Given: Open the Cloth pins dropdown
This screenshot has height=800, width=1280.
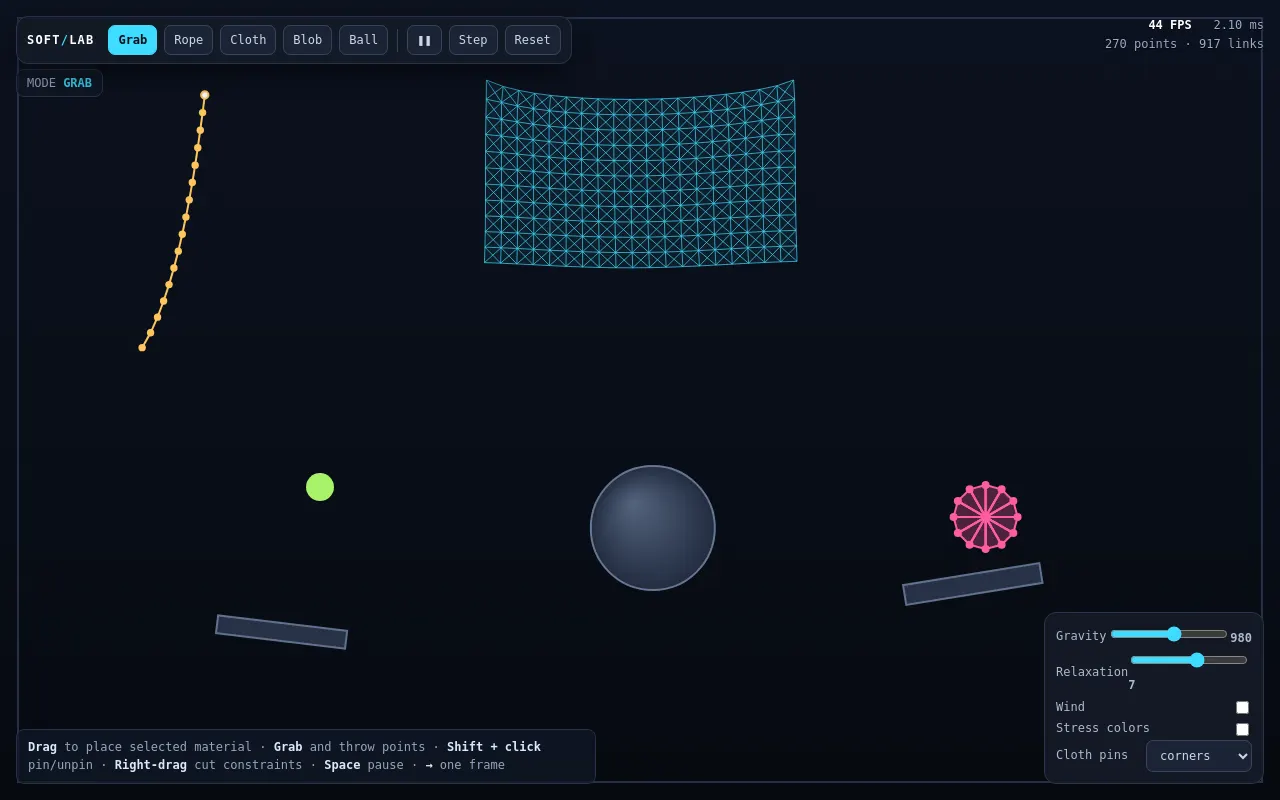Looking at the screenshot, I should [1198, 756].
